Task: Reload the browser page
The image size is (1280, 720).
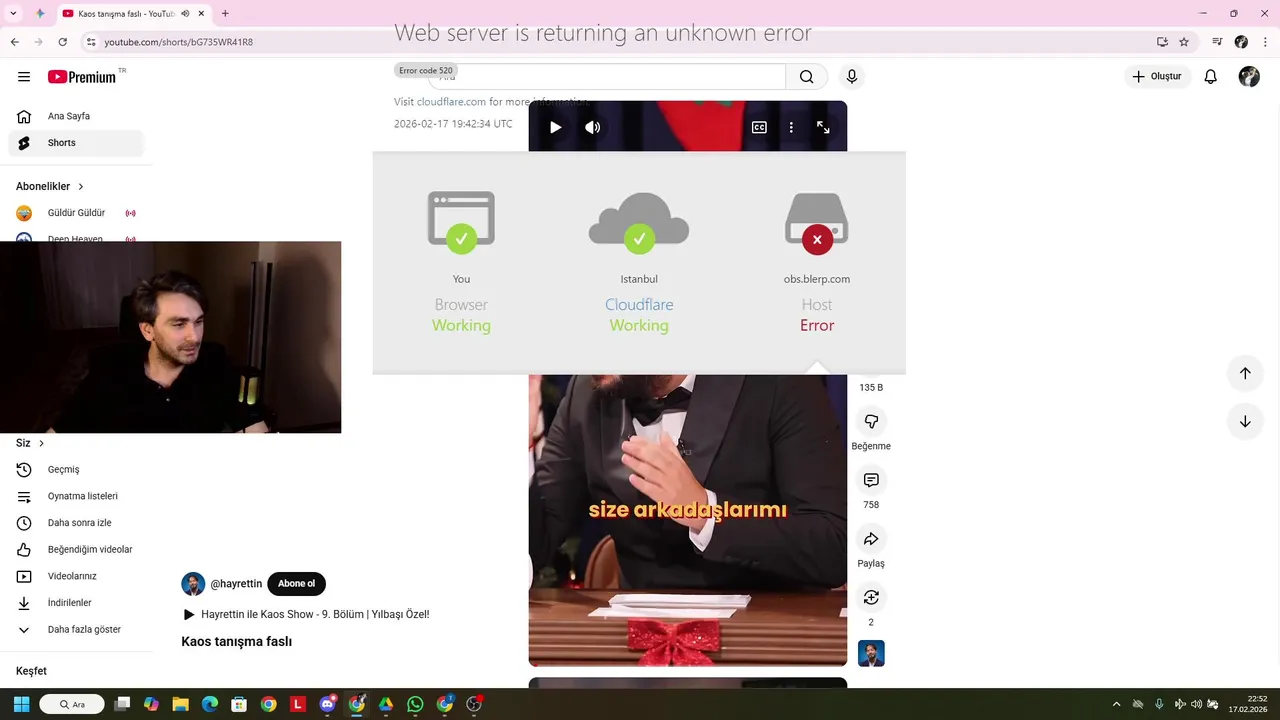Action: pos(62,42)
